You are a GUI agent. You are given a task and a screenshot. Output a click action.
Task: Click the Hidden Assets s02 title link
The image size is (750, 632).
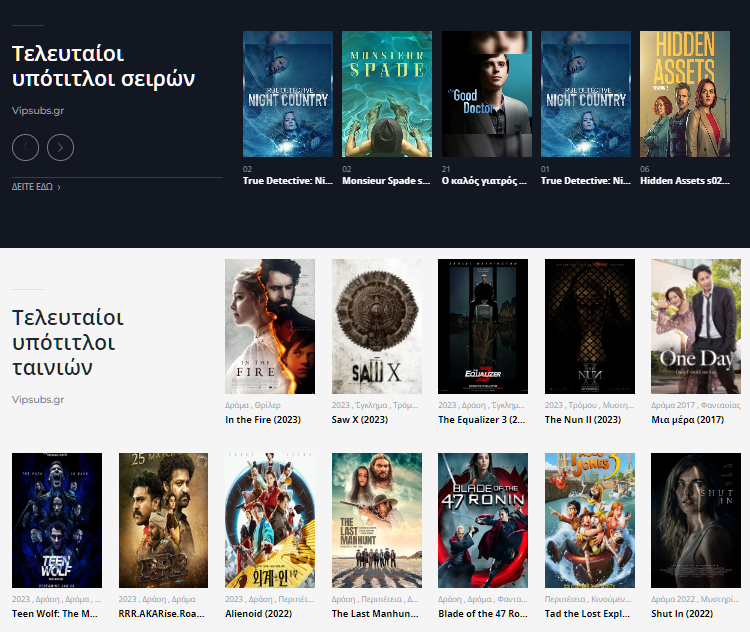coord(685,181)
